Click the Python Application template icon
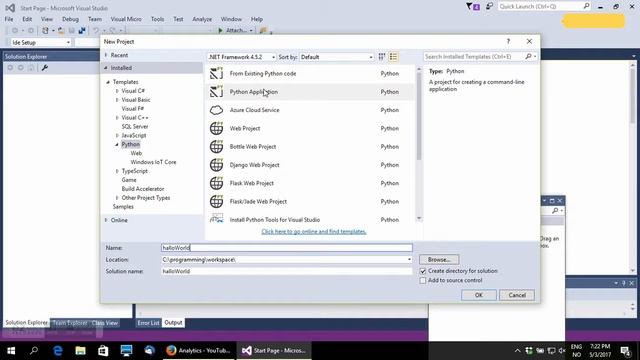The height and width of the screenshot is (360, 640). [216, 92]
